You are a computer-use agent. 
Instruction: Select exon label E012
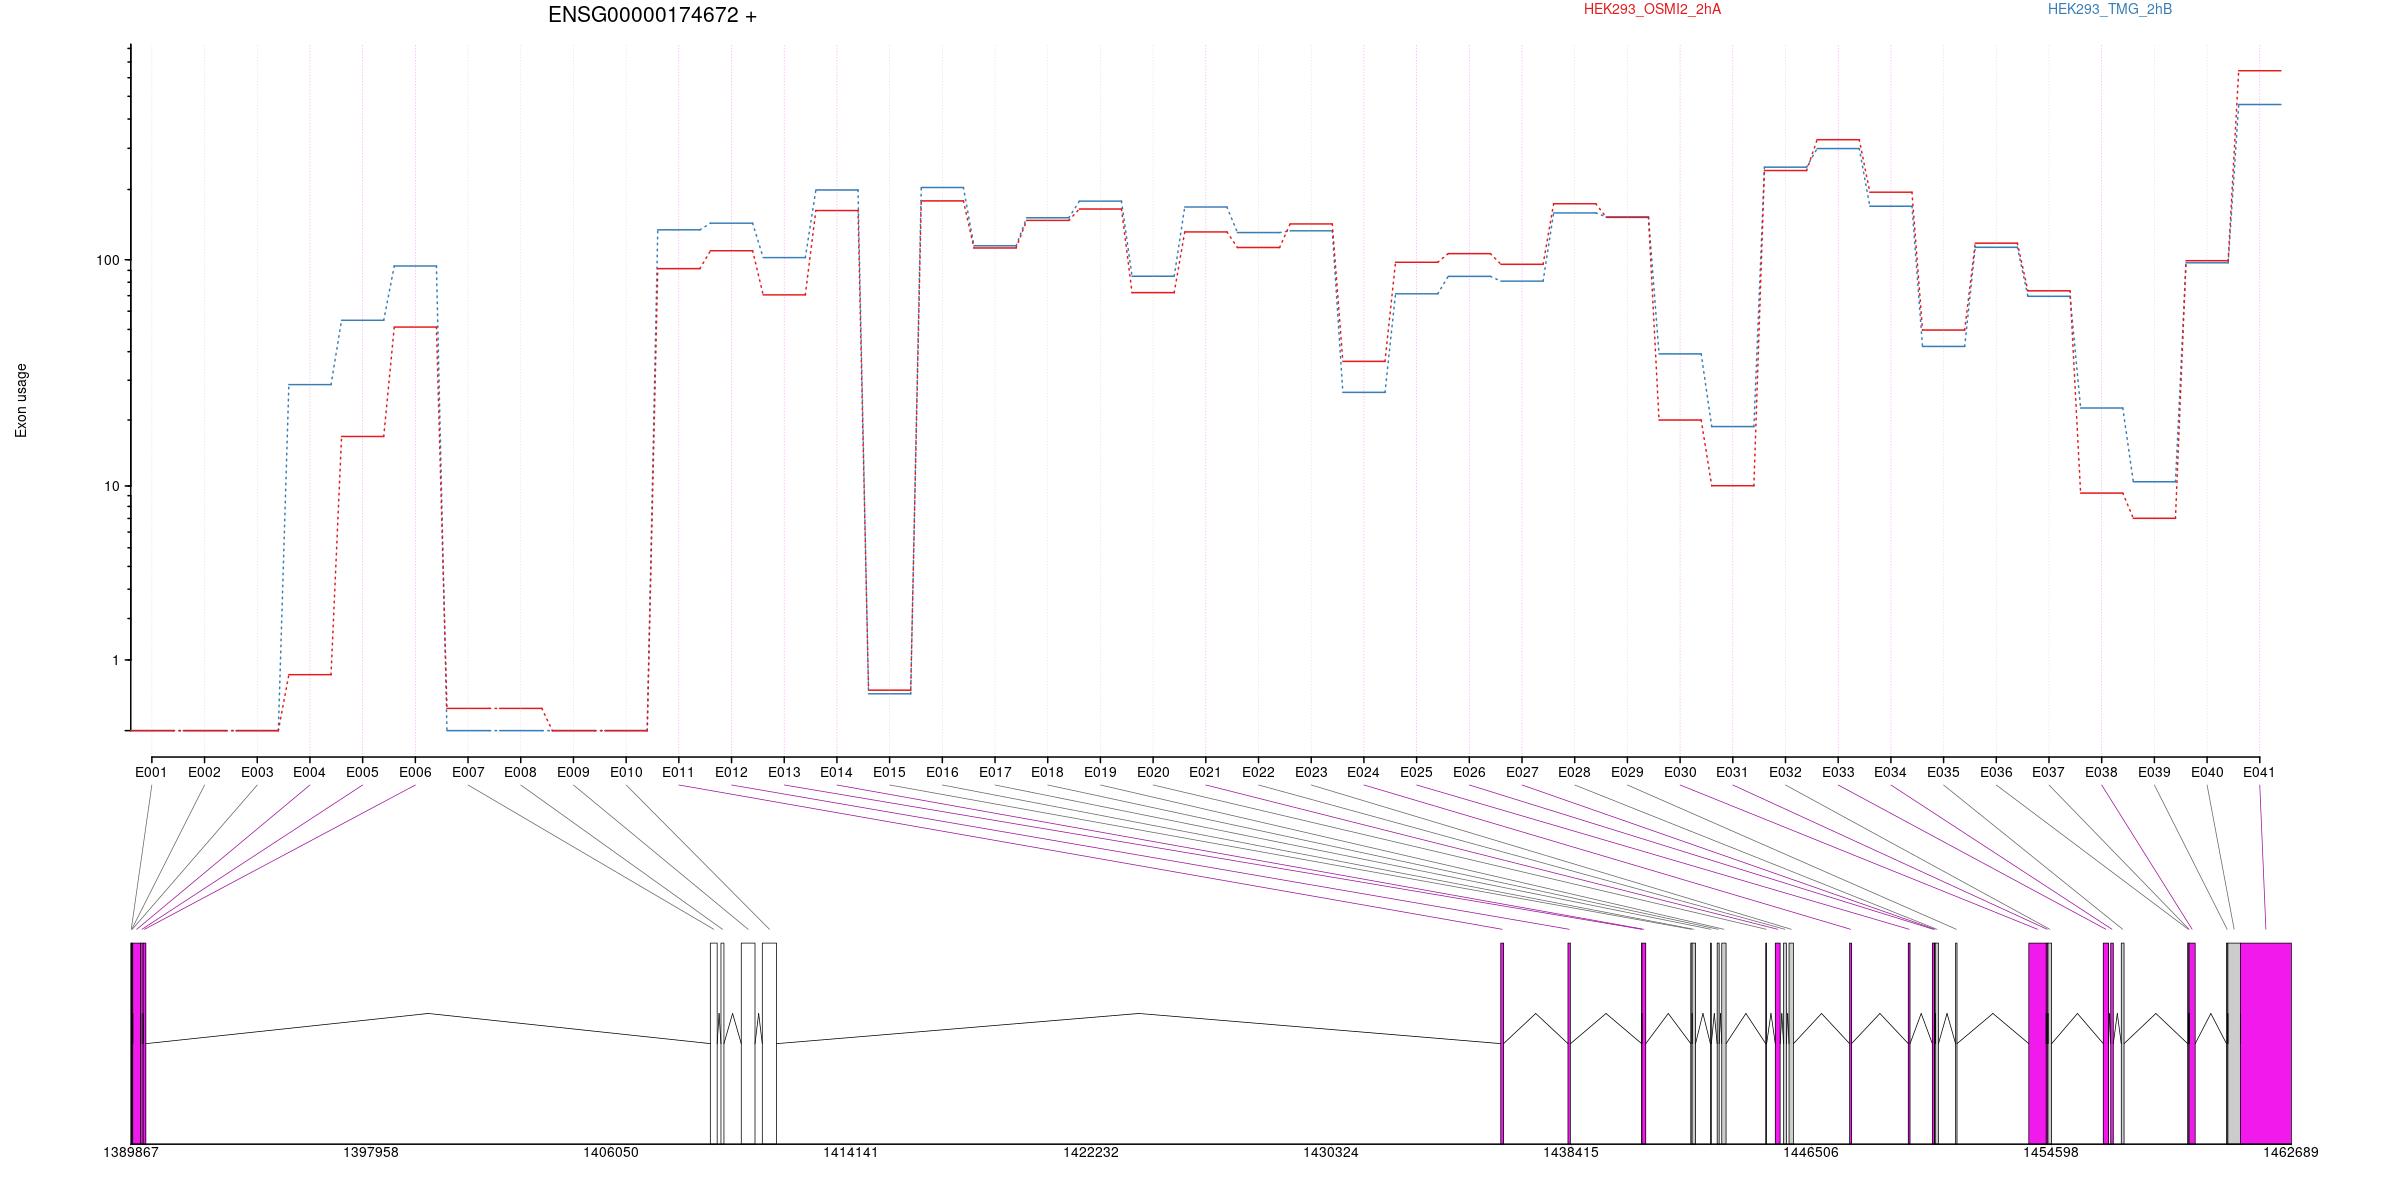[731, 772]
